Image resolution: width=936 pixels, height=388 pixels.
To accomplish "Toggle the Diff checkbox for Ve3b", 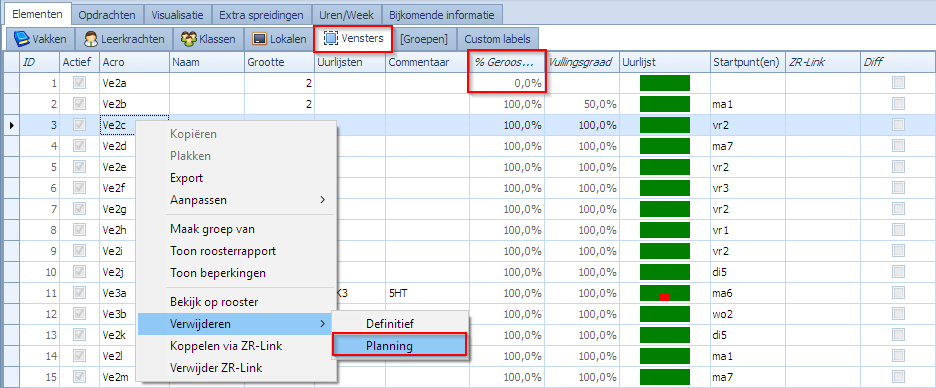I will pyautogui.click(x=898, y=314).
